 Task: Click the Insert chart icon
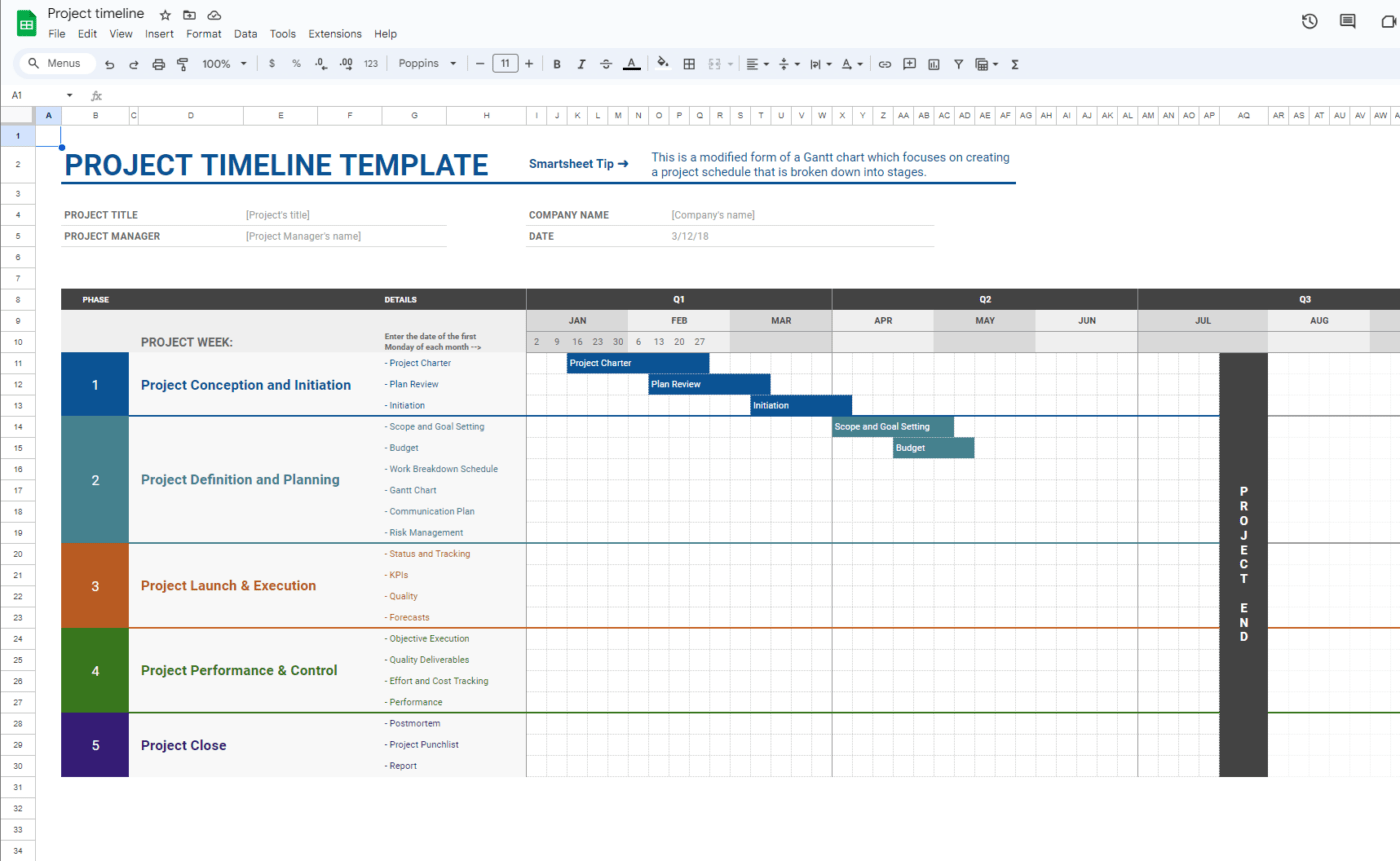pos(934,64)
